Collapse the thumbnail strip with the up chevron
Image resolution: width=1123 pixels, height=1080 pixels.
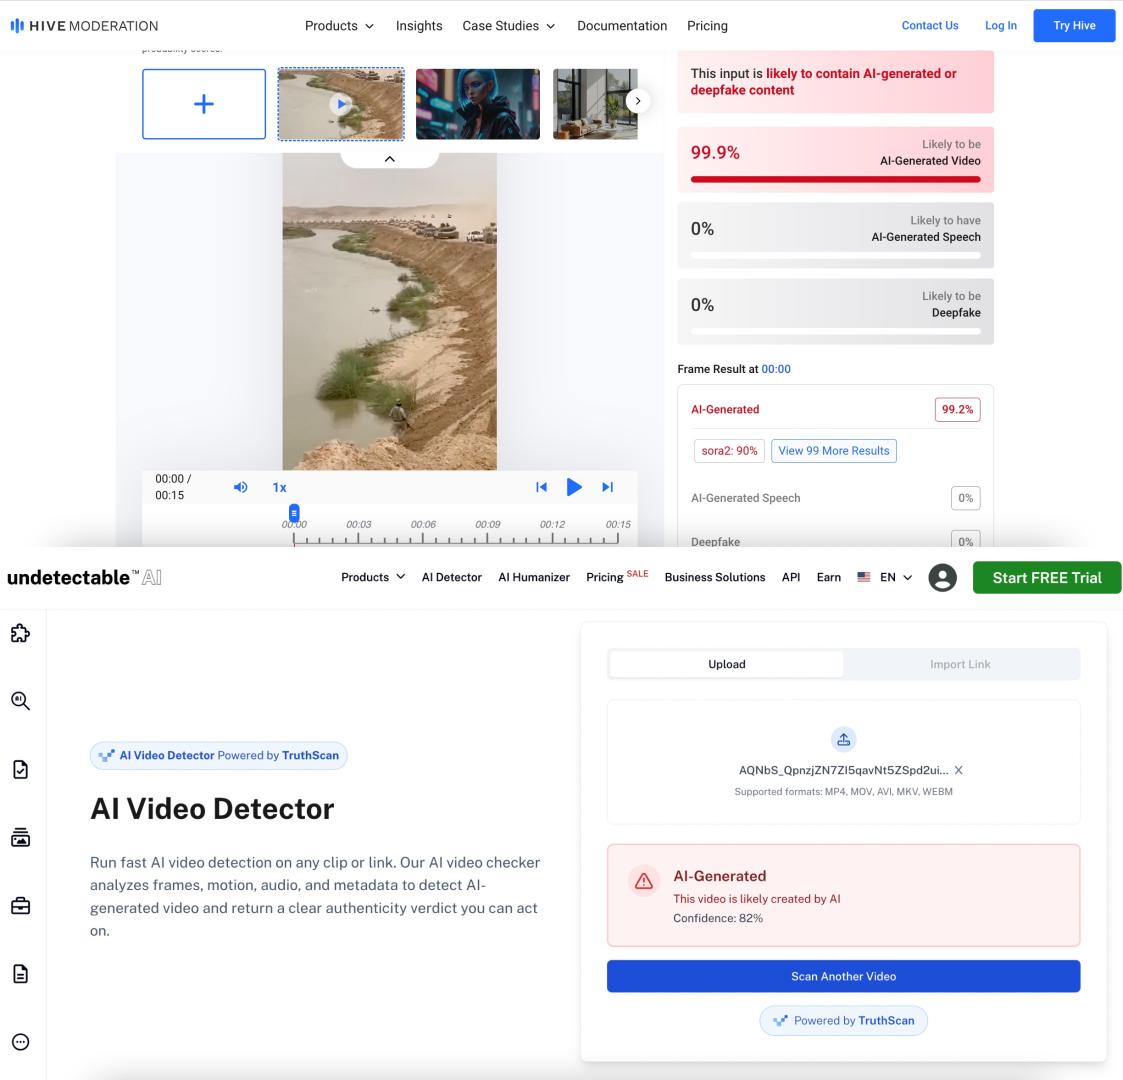pos(390,159)
